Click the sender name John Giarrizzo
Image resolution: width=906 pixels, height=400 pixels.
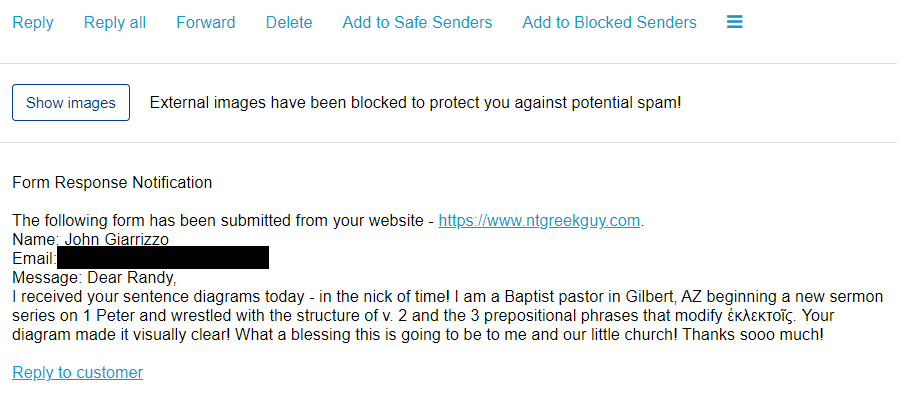tap(116, 240)
